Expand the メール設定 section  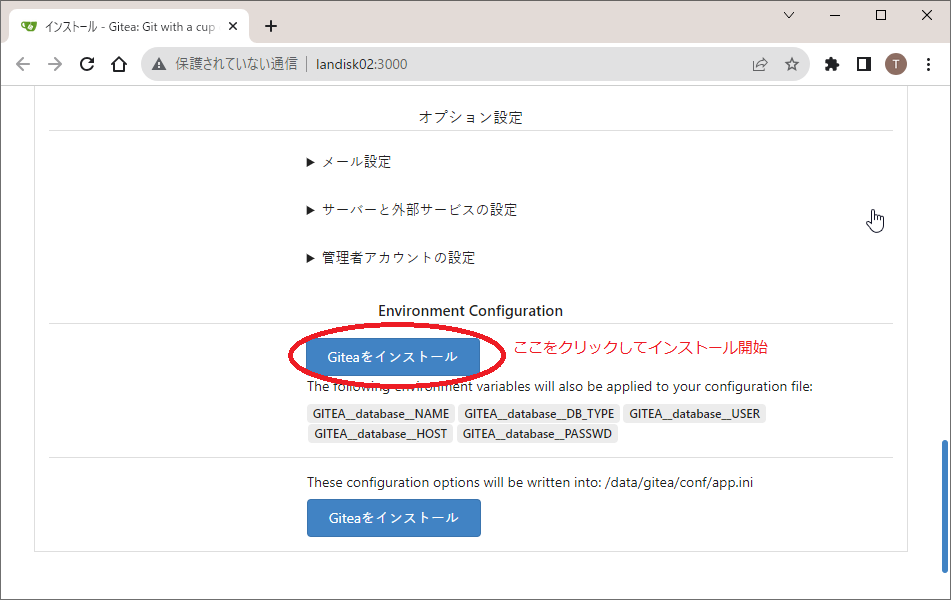tap(356, 162)
